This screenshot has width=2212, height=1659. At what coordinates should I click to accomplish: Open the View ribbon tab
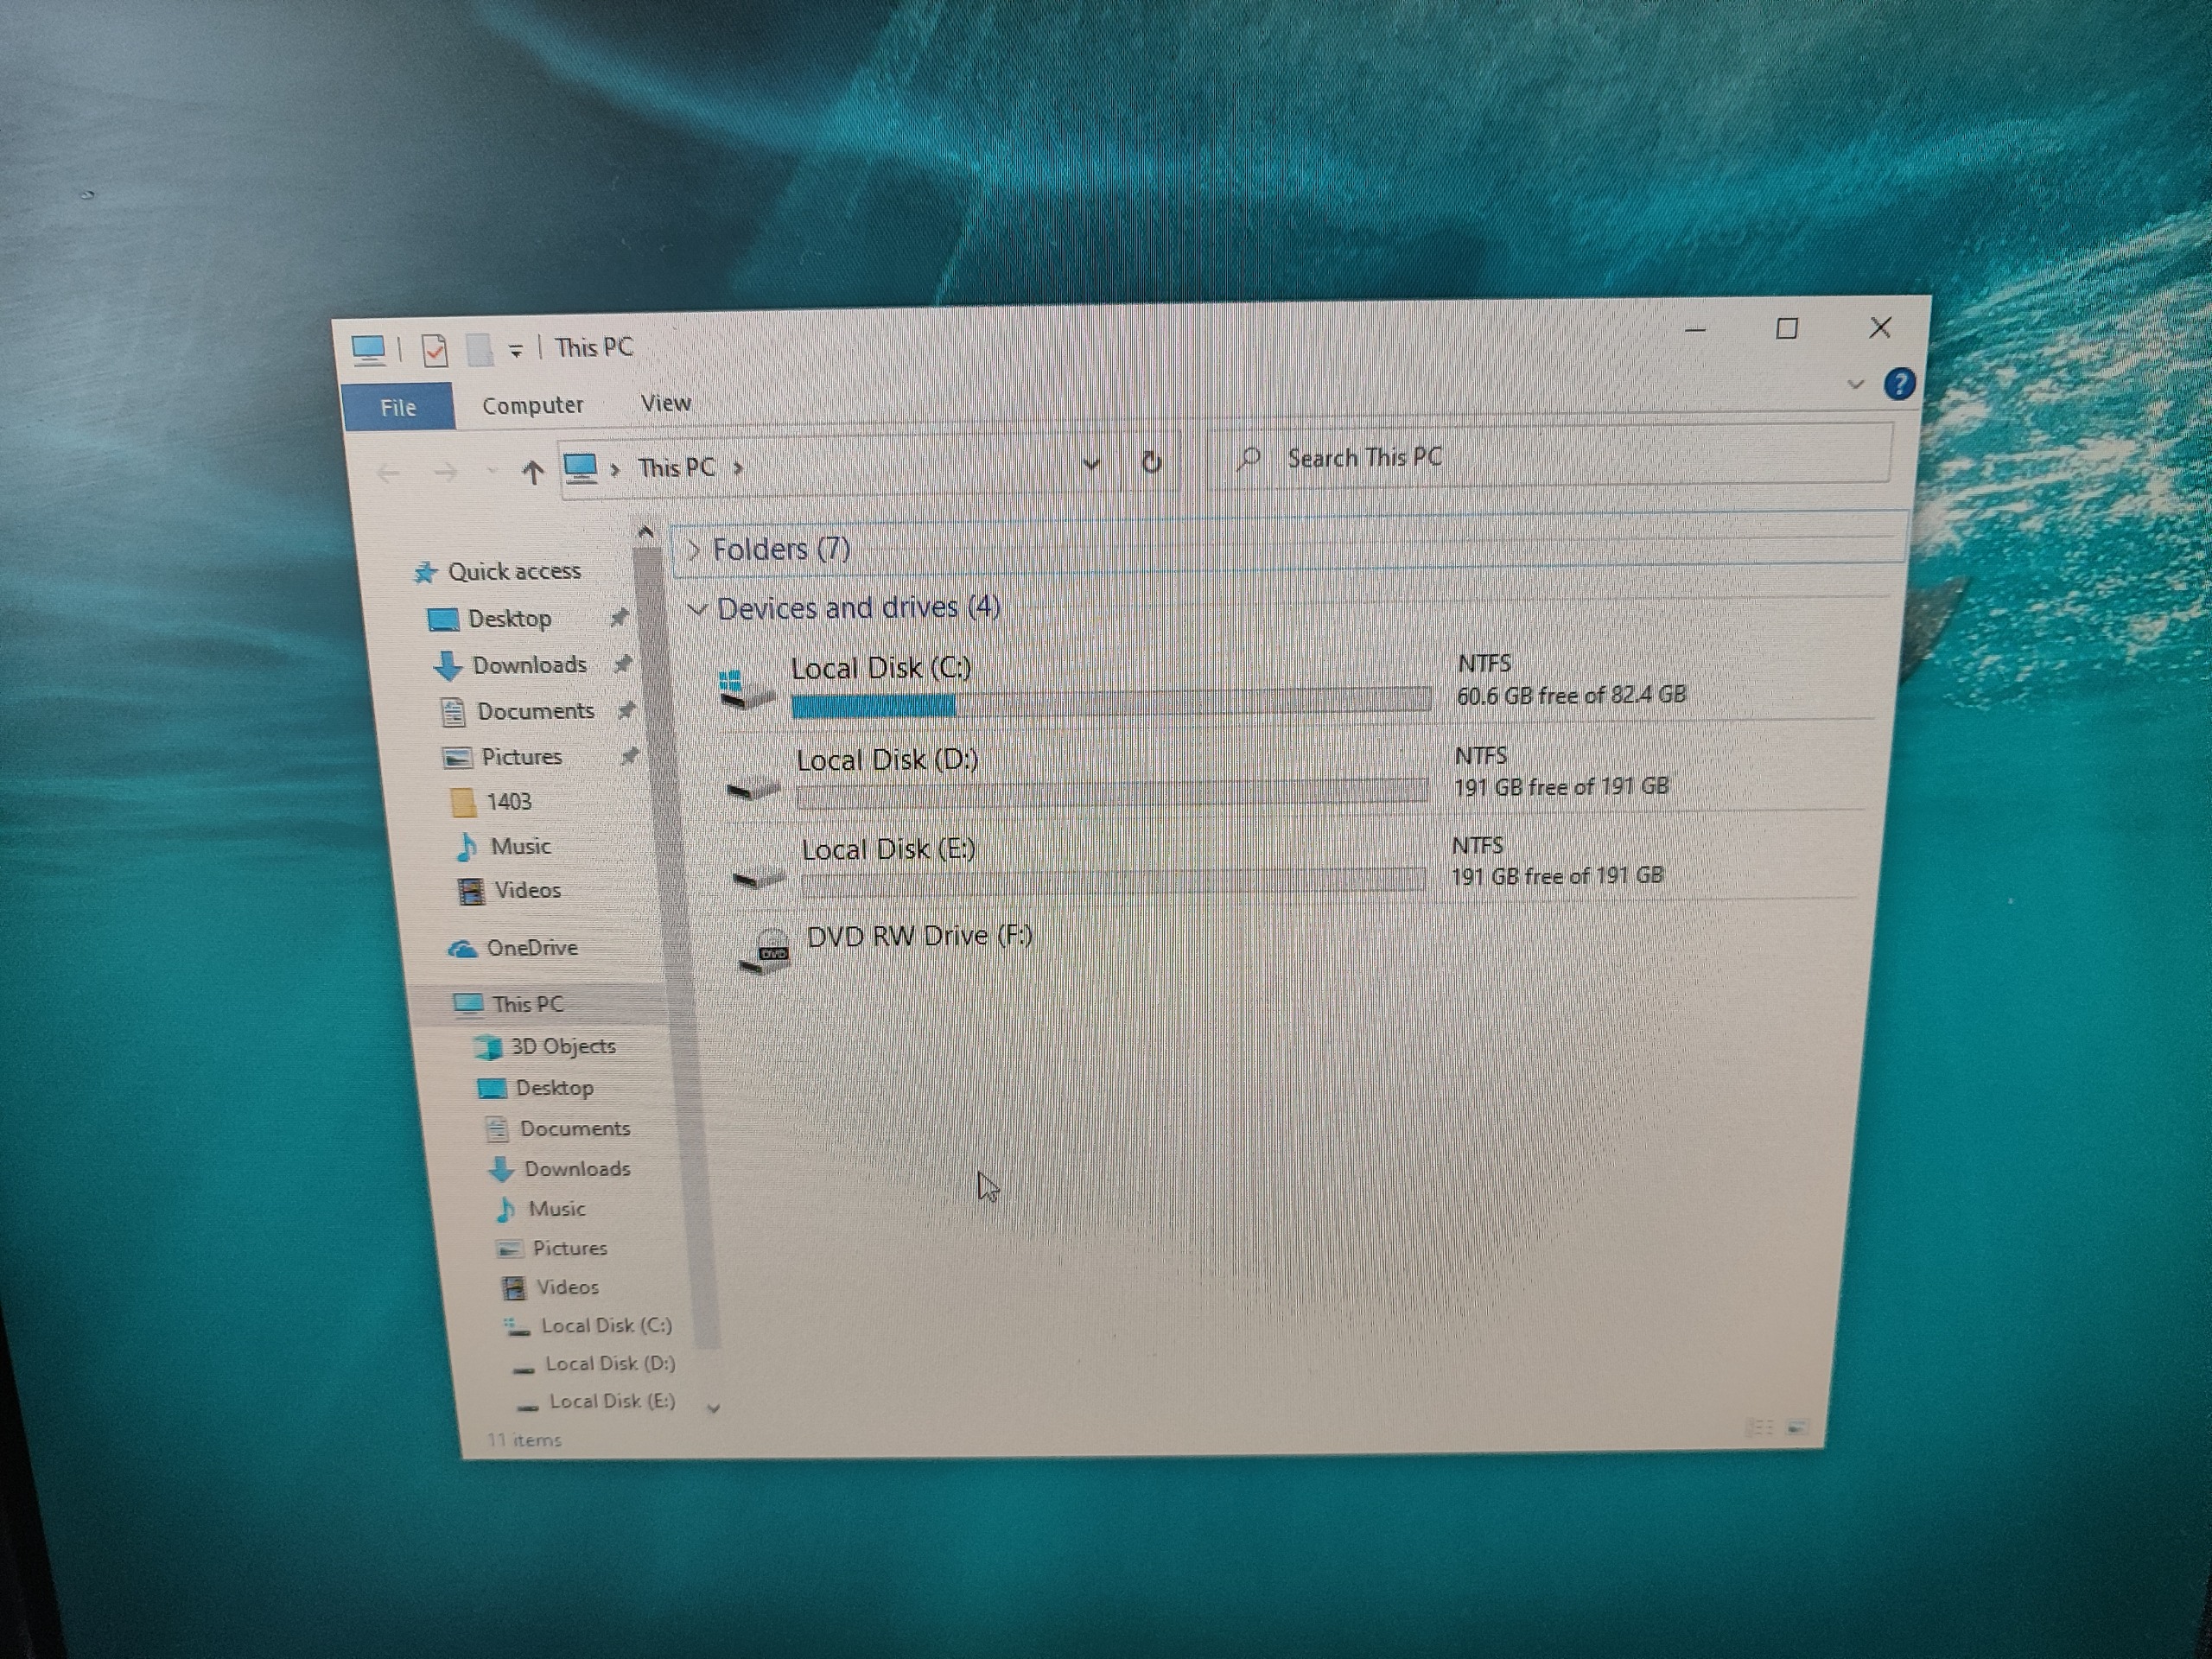point(665,403)
